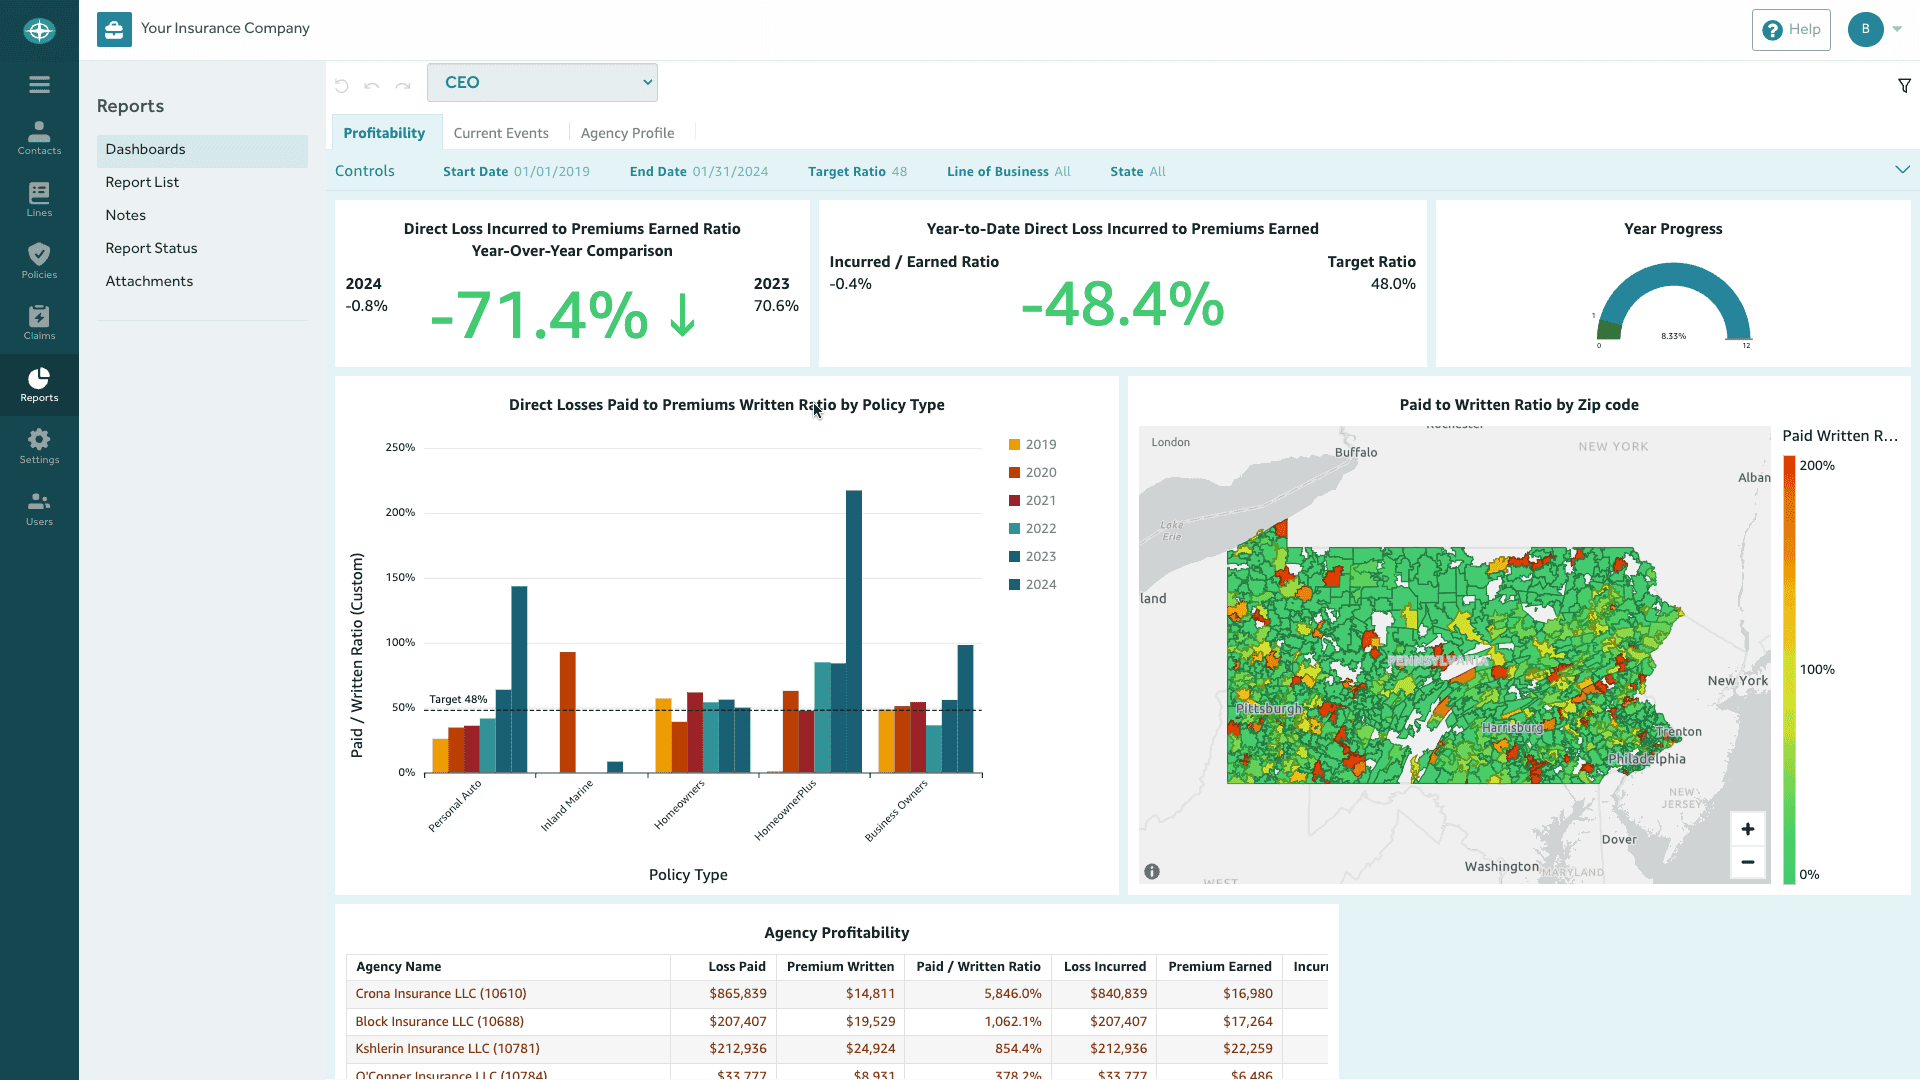This screenshot has height=1080, width=1920.
Task: Switch to Agency Profile tab
Action: click(627, 133)
